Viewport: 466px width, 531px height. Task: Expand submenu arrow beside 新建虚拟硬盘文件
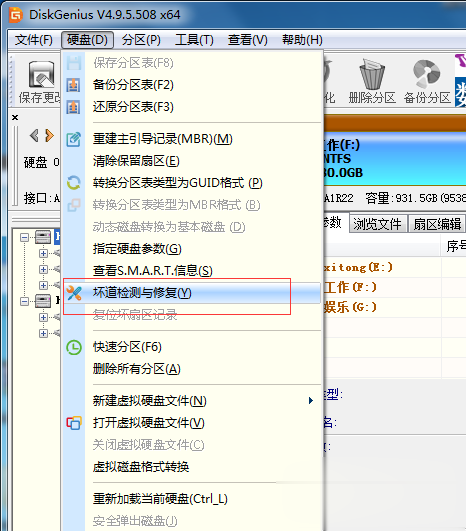click(x=311, y=401)
